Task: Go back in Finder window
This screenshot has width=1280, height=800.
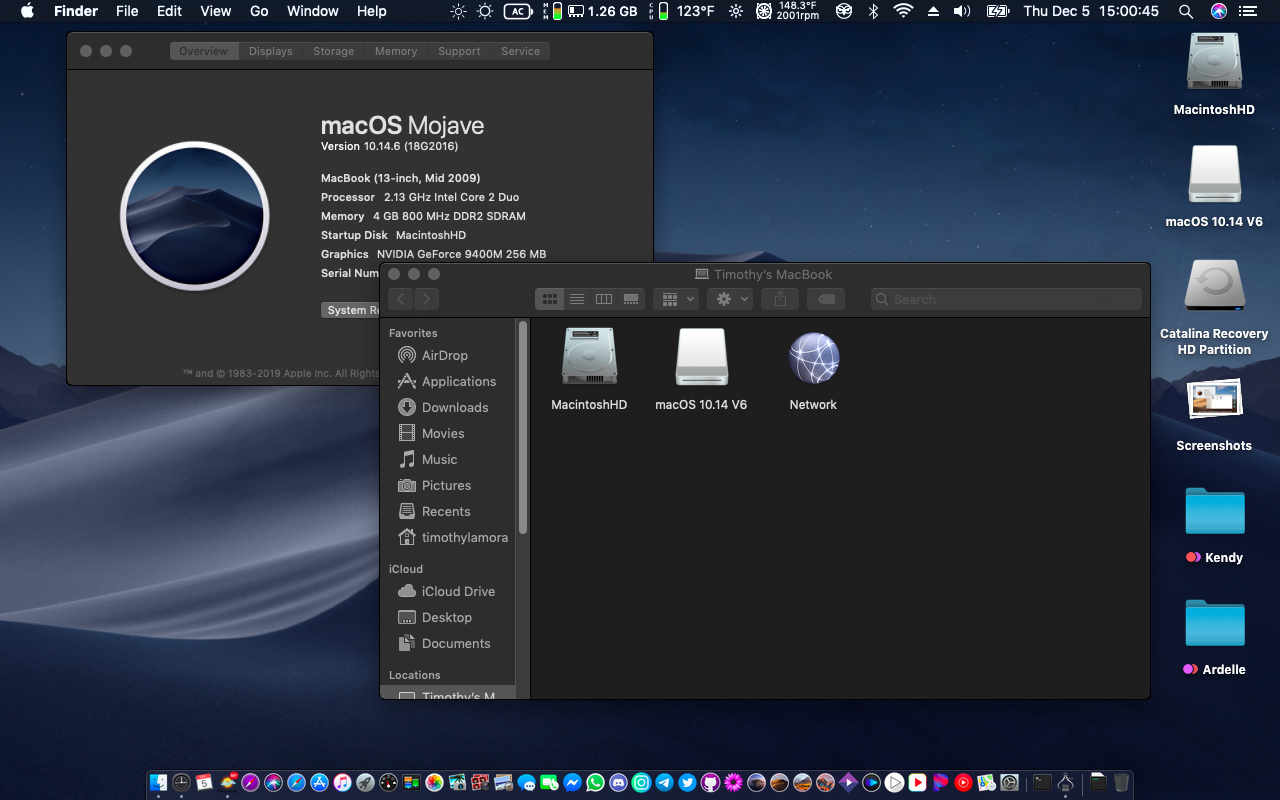Action: pyautogui.click(x=400, y=299)
